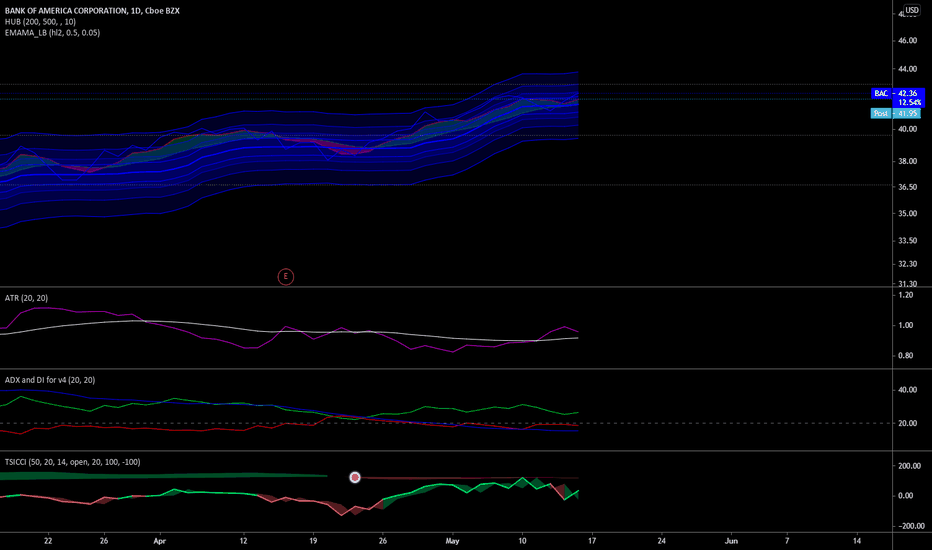This screenshot has height=550, width=932.
Task: Click the Apr date label on time axis
Action: point(159,541)
